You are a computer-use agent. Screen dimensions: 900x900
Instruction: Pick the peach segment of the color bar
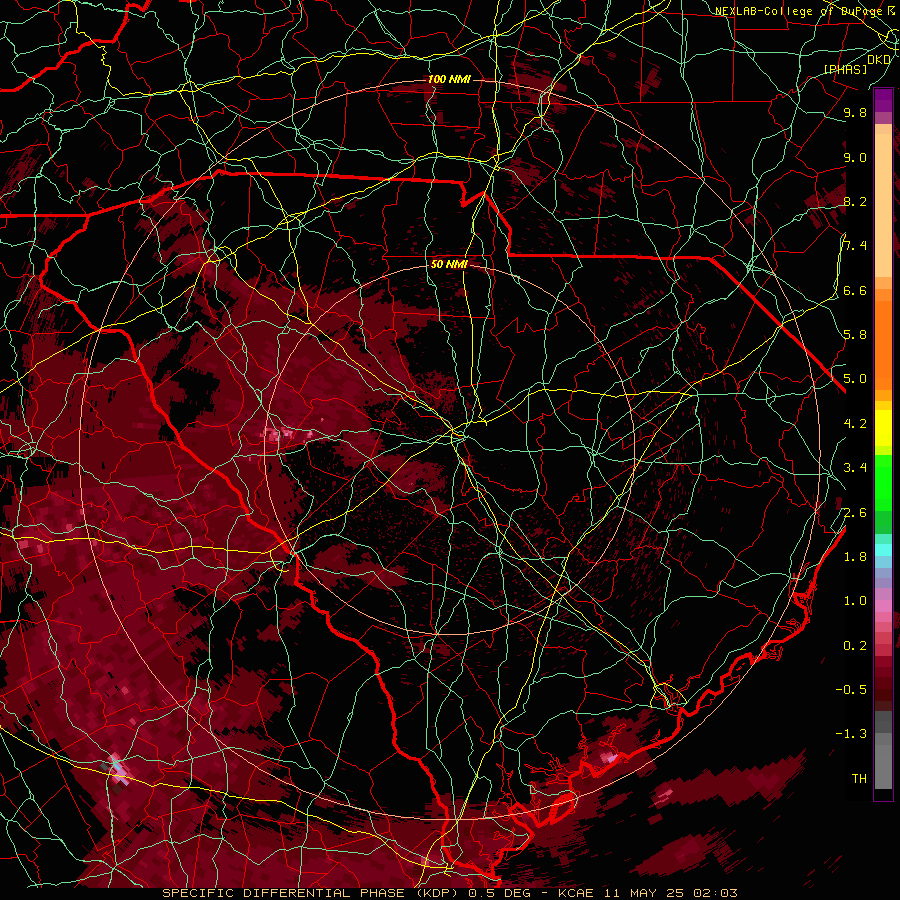click(883, 201)
